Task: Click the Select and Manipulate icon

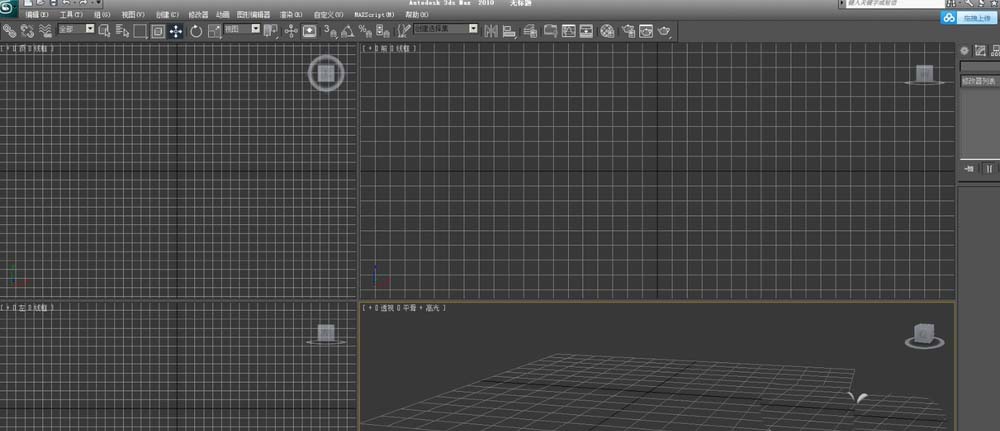Action: coord(291,31)
